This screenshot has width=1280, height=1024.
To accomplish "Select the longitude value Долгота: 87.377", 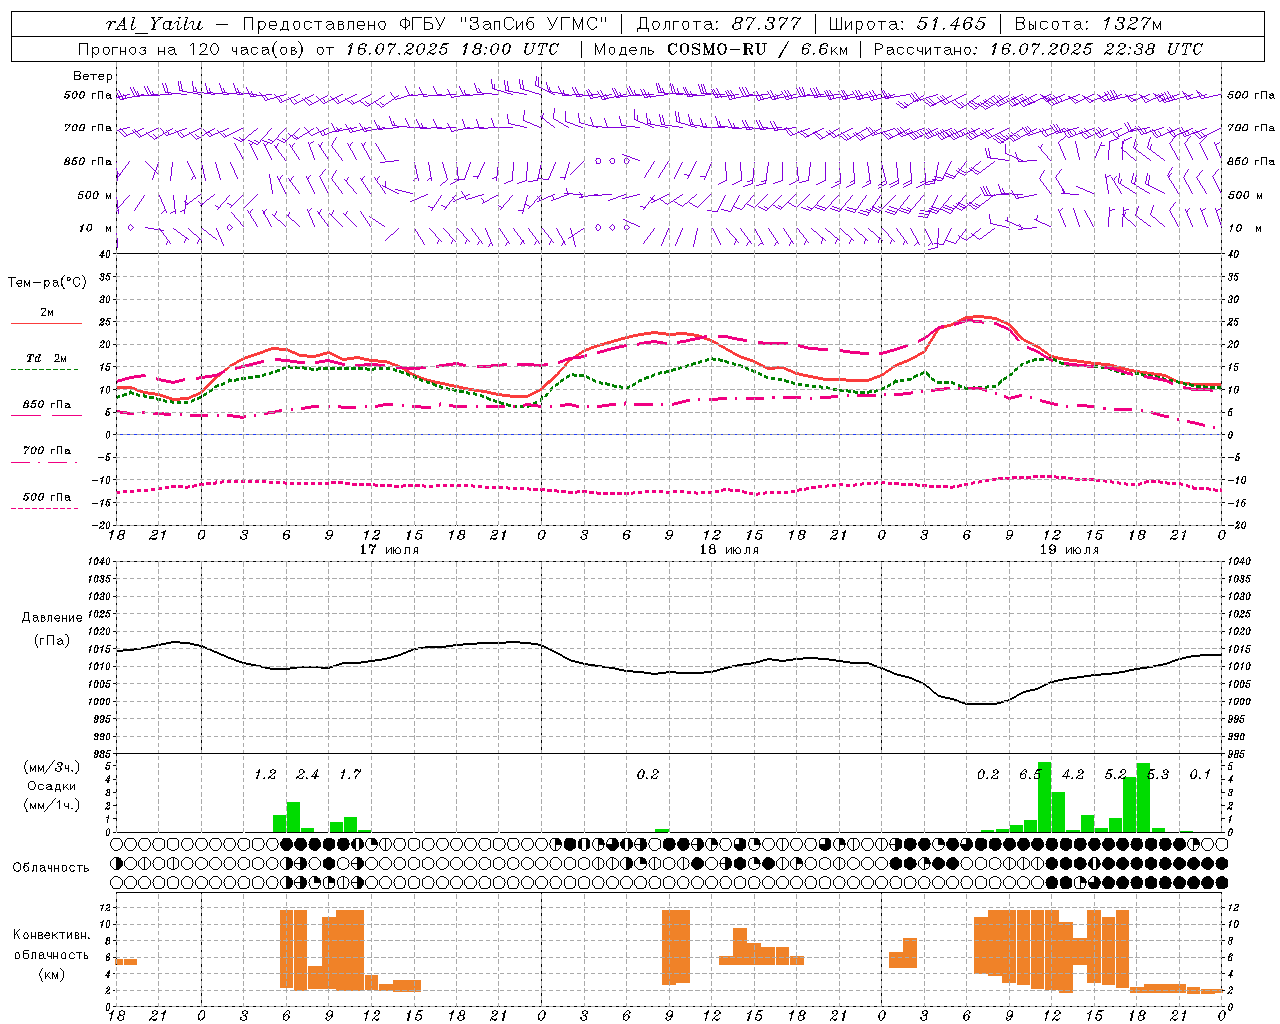I will tap(719, 24).
